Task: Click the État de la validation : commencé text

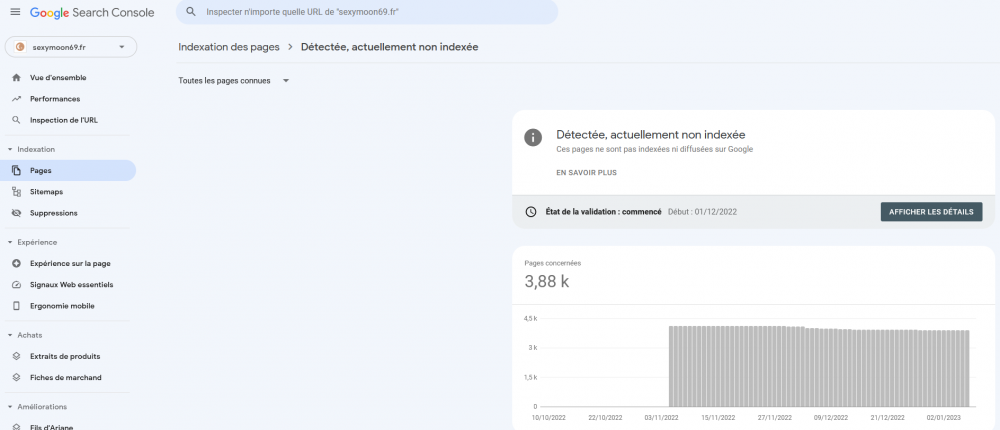Action: (x=603, y=212)
